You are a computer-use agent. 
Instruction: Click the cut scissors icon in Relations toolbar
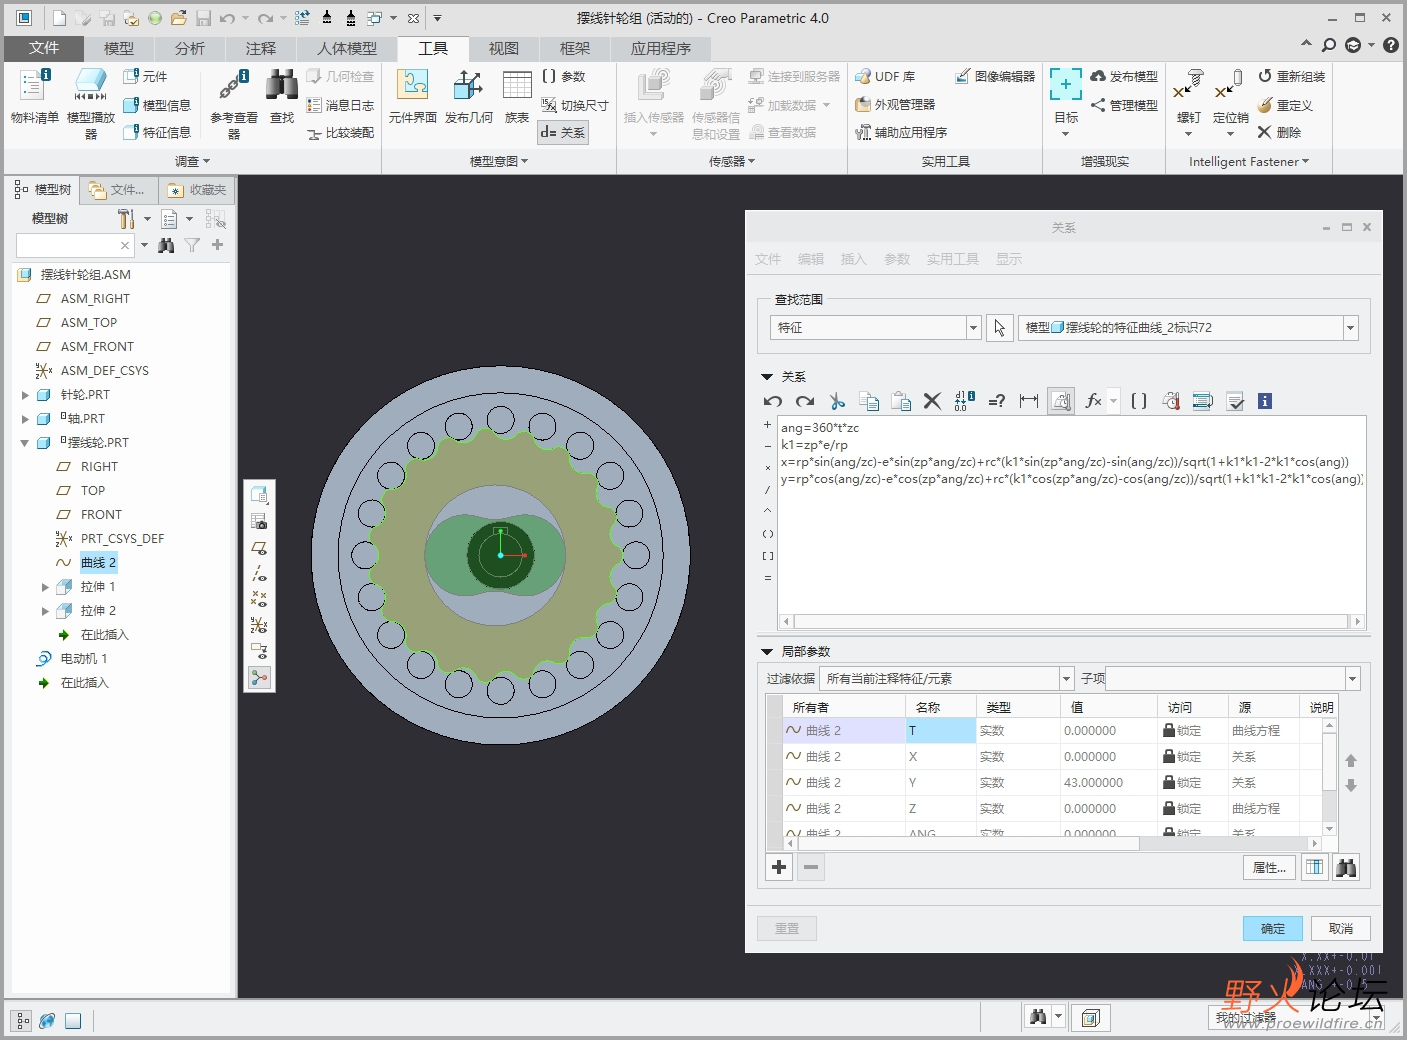pos(837,401)
